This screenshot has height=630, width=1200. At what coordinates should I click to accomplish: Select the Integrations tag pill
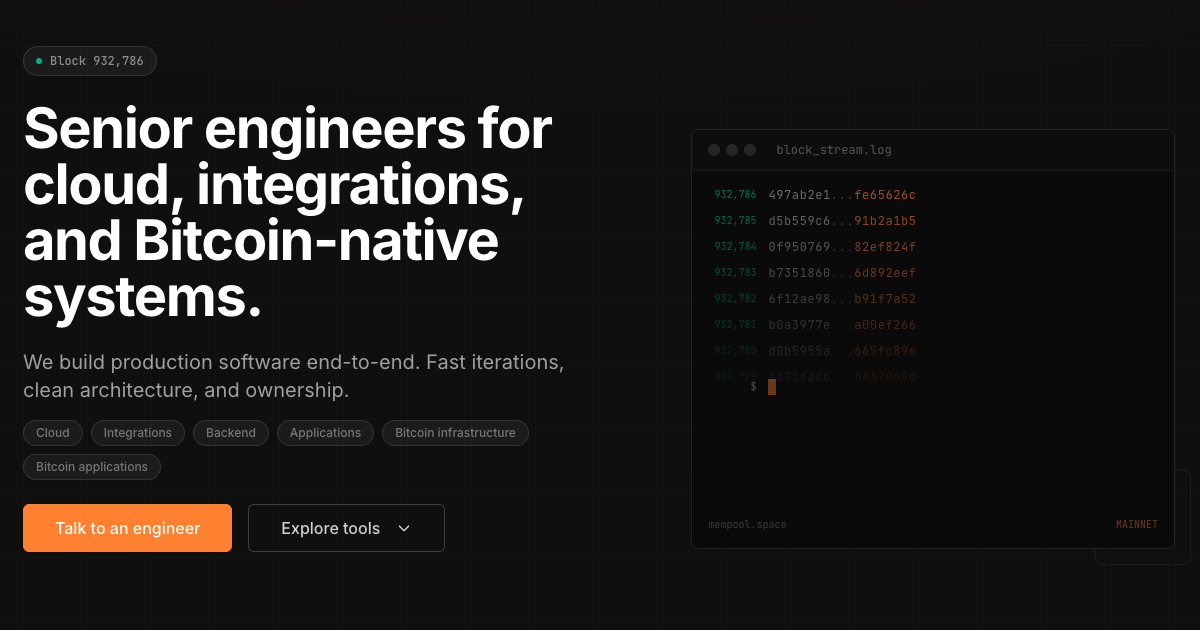tap(138, 433)
